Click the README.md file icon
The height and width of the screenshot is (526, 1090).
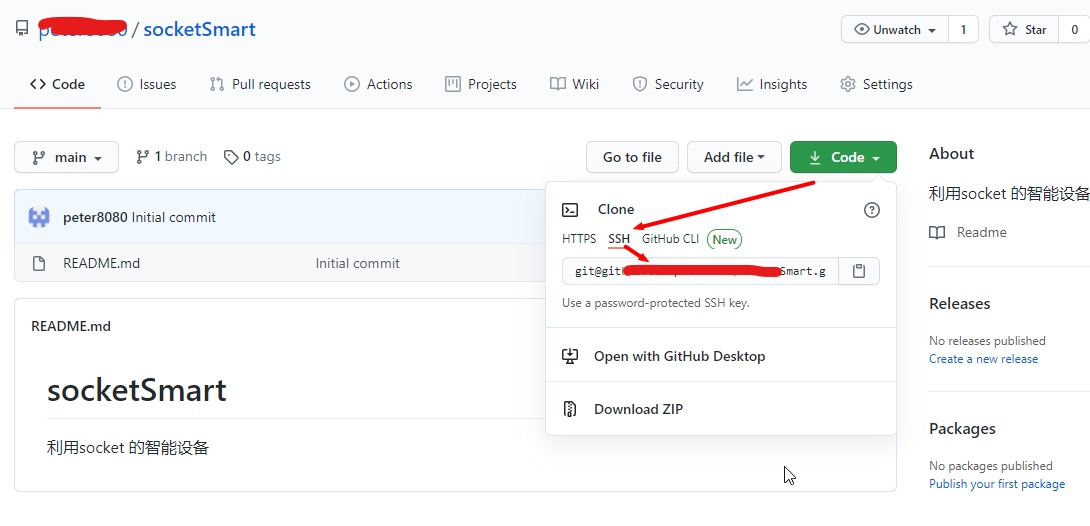click(x=39, y=263)
